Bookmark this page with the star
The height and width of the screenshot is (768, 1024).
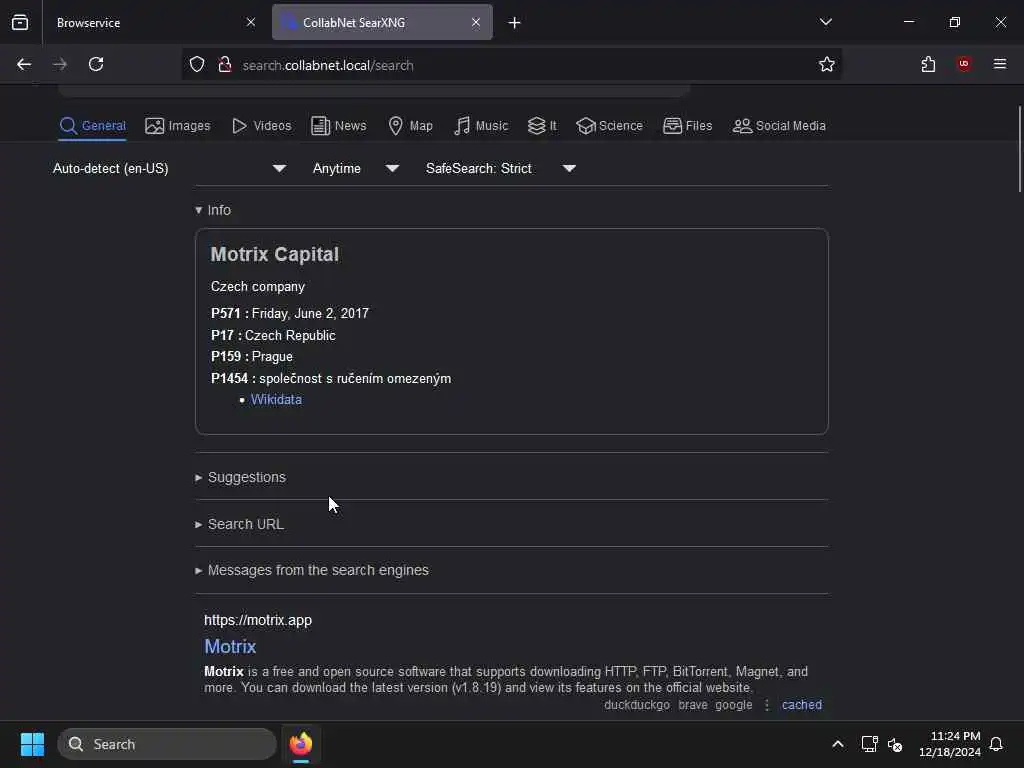tap(827, 64)
